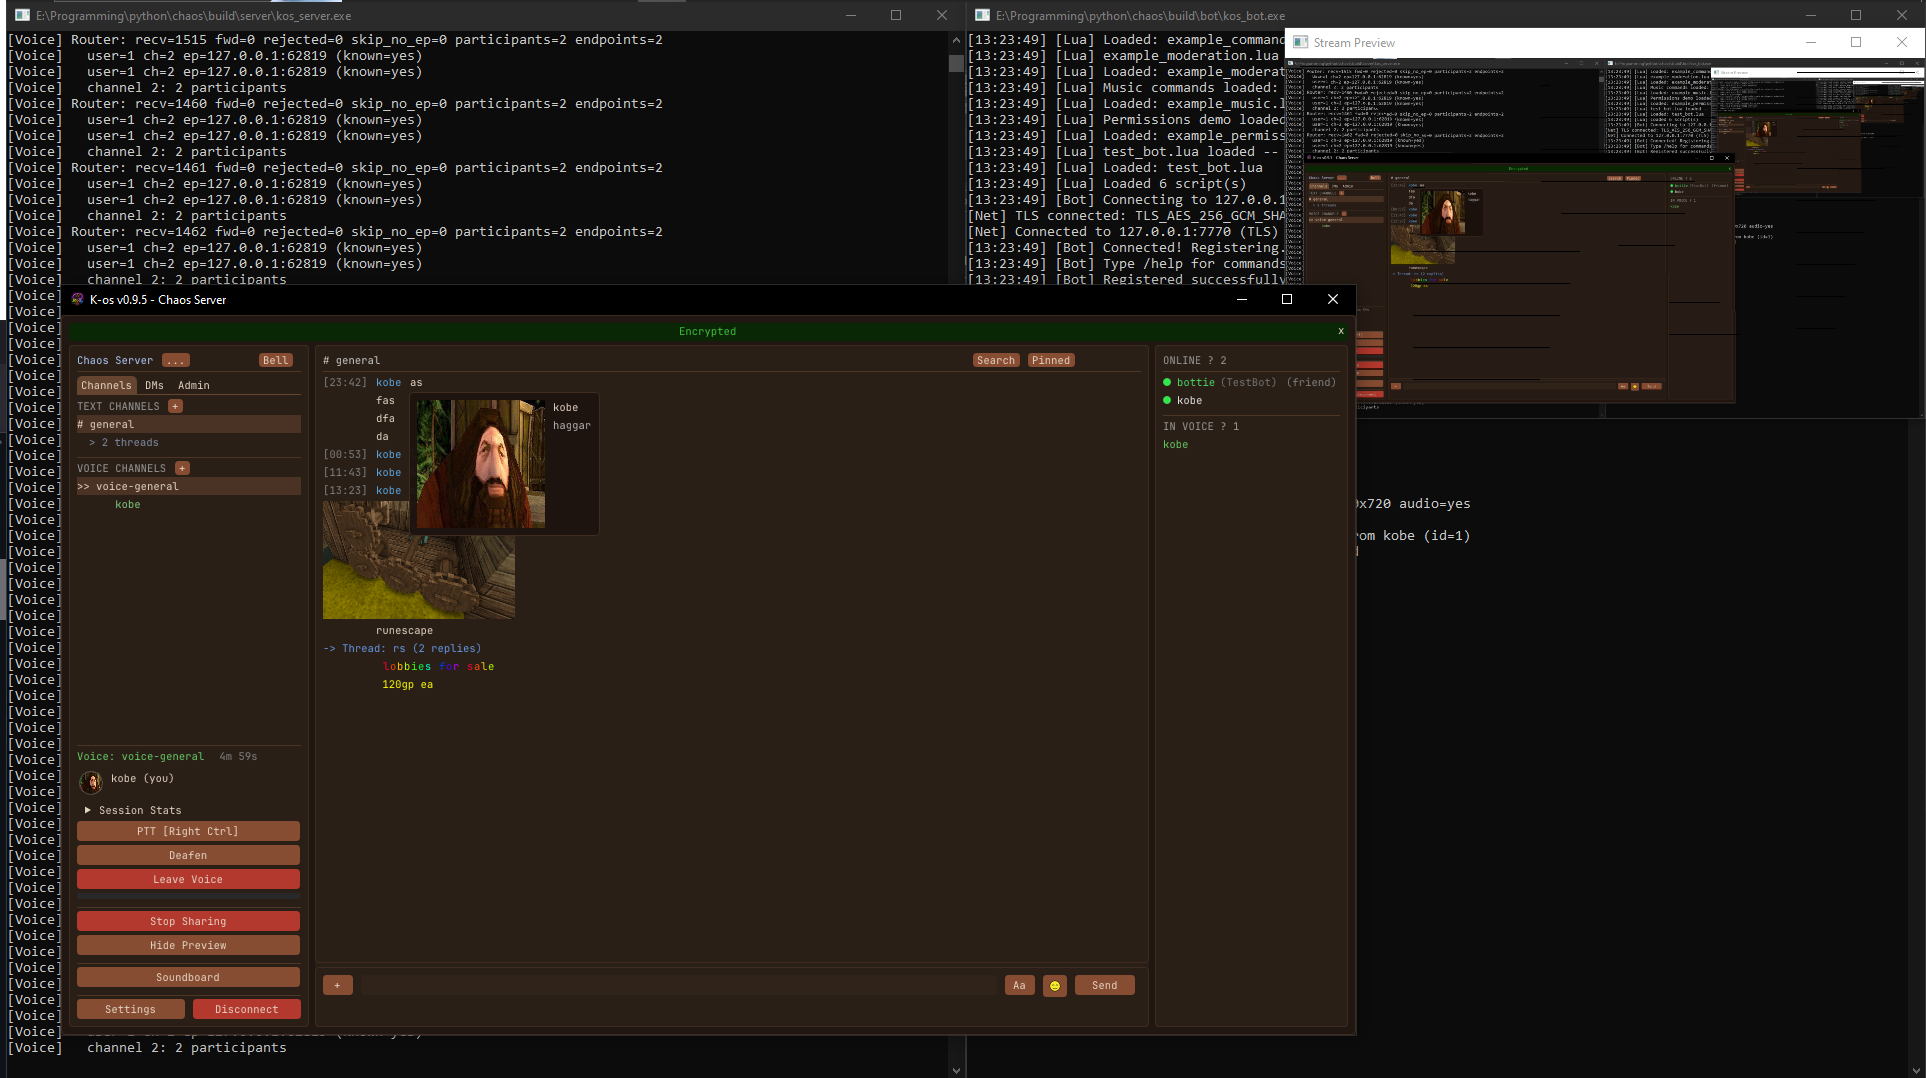Click kobe under IN VOICE list
Screen dimensions: 1926x1078
(x=1176, y=445)
